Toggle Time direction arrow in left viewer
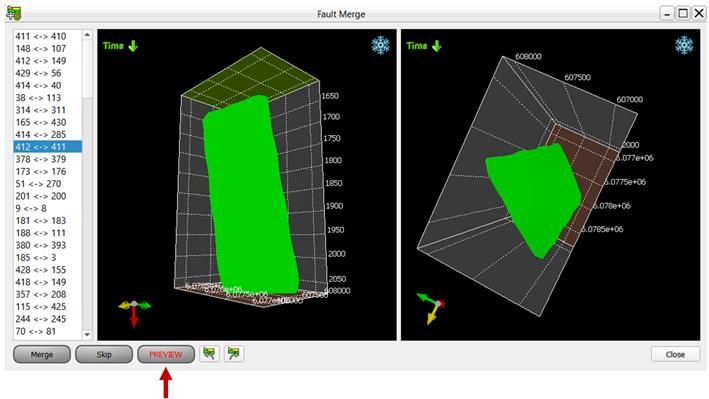This screenshot has height=399, width=709. 133,46
